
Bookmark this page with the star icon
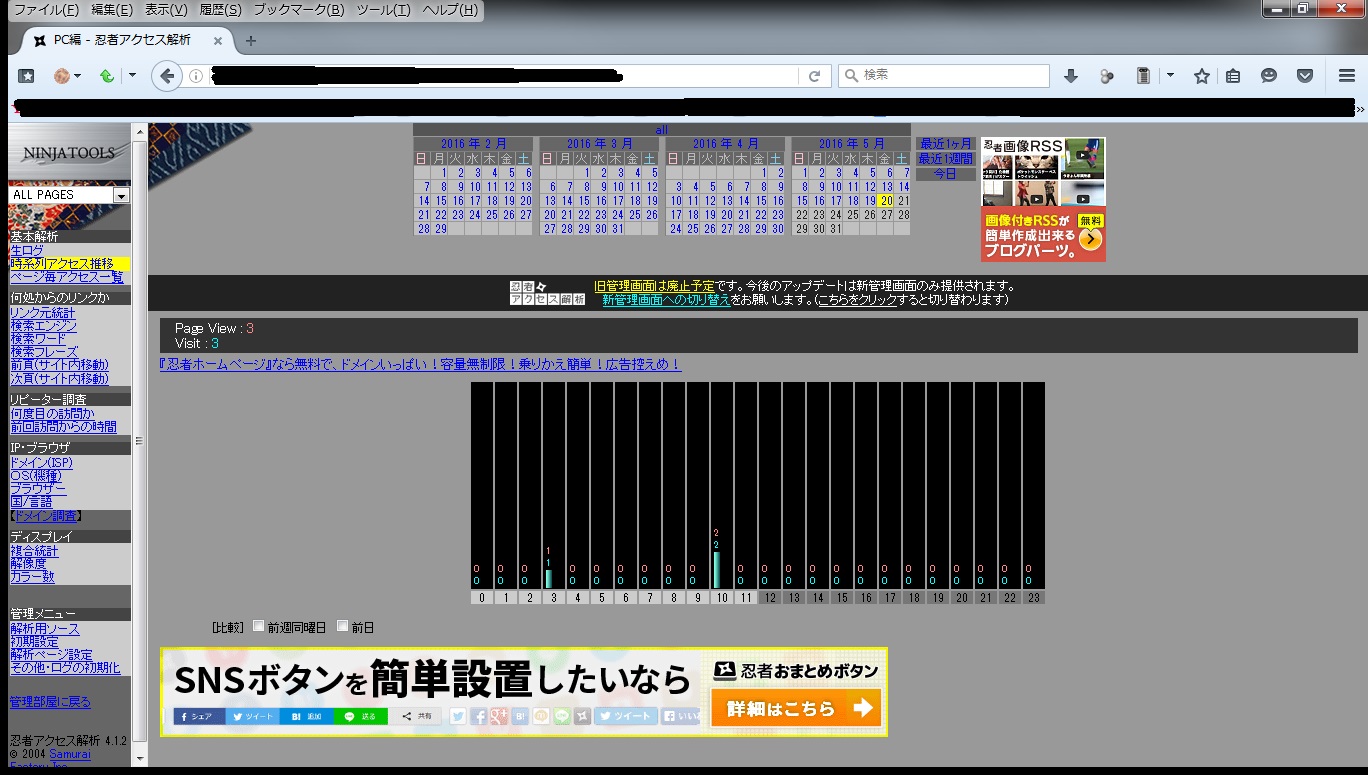[x=1202, y=76]
